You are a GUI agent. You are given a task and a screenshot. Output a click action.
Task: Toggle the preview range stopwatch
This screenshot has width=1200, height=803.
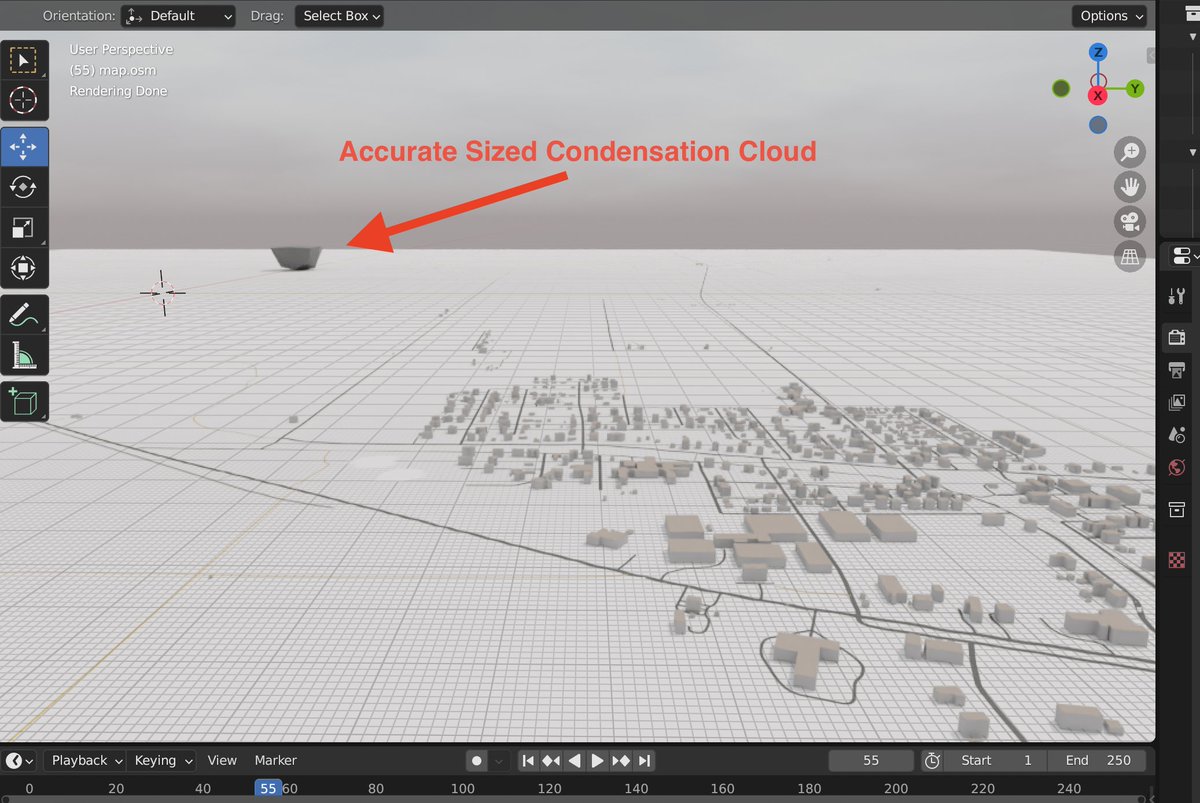932,760
